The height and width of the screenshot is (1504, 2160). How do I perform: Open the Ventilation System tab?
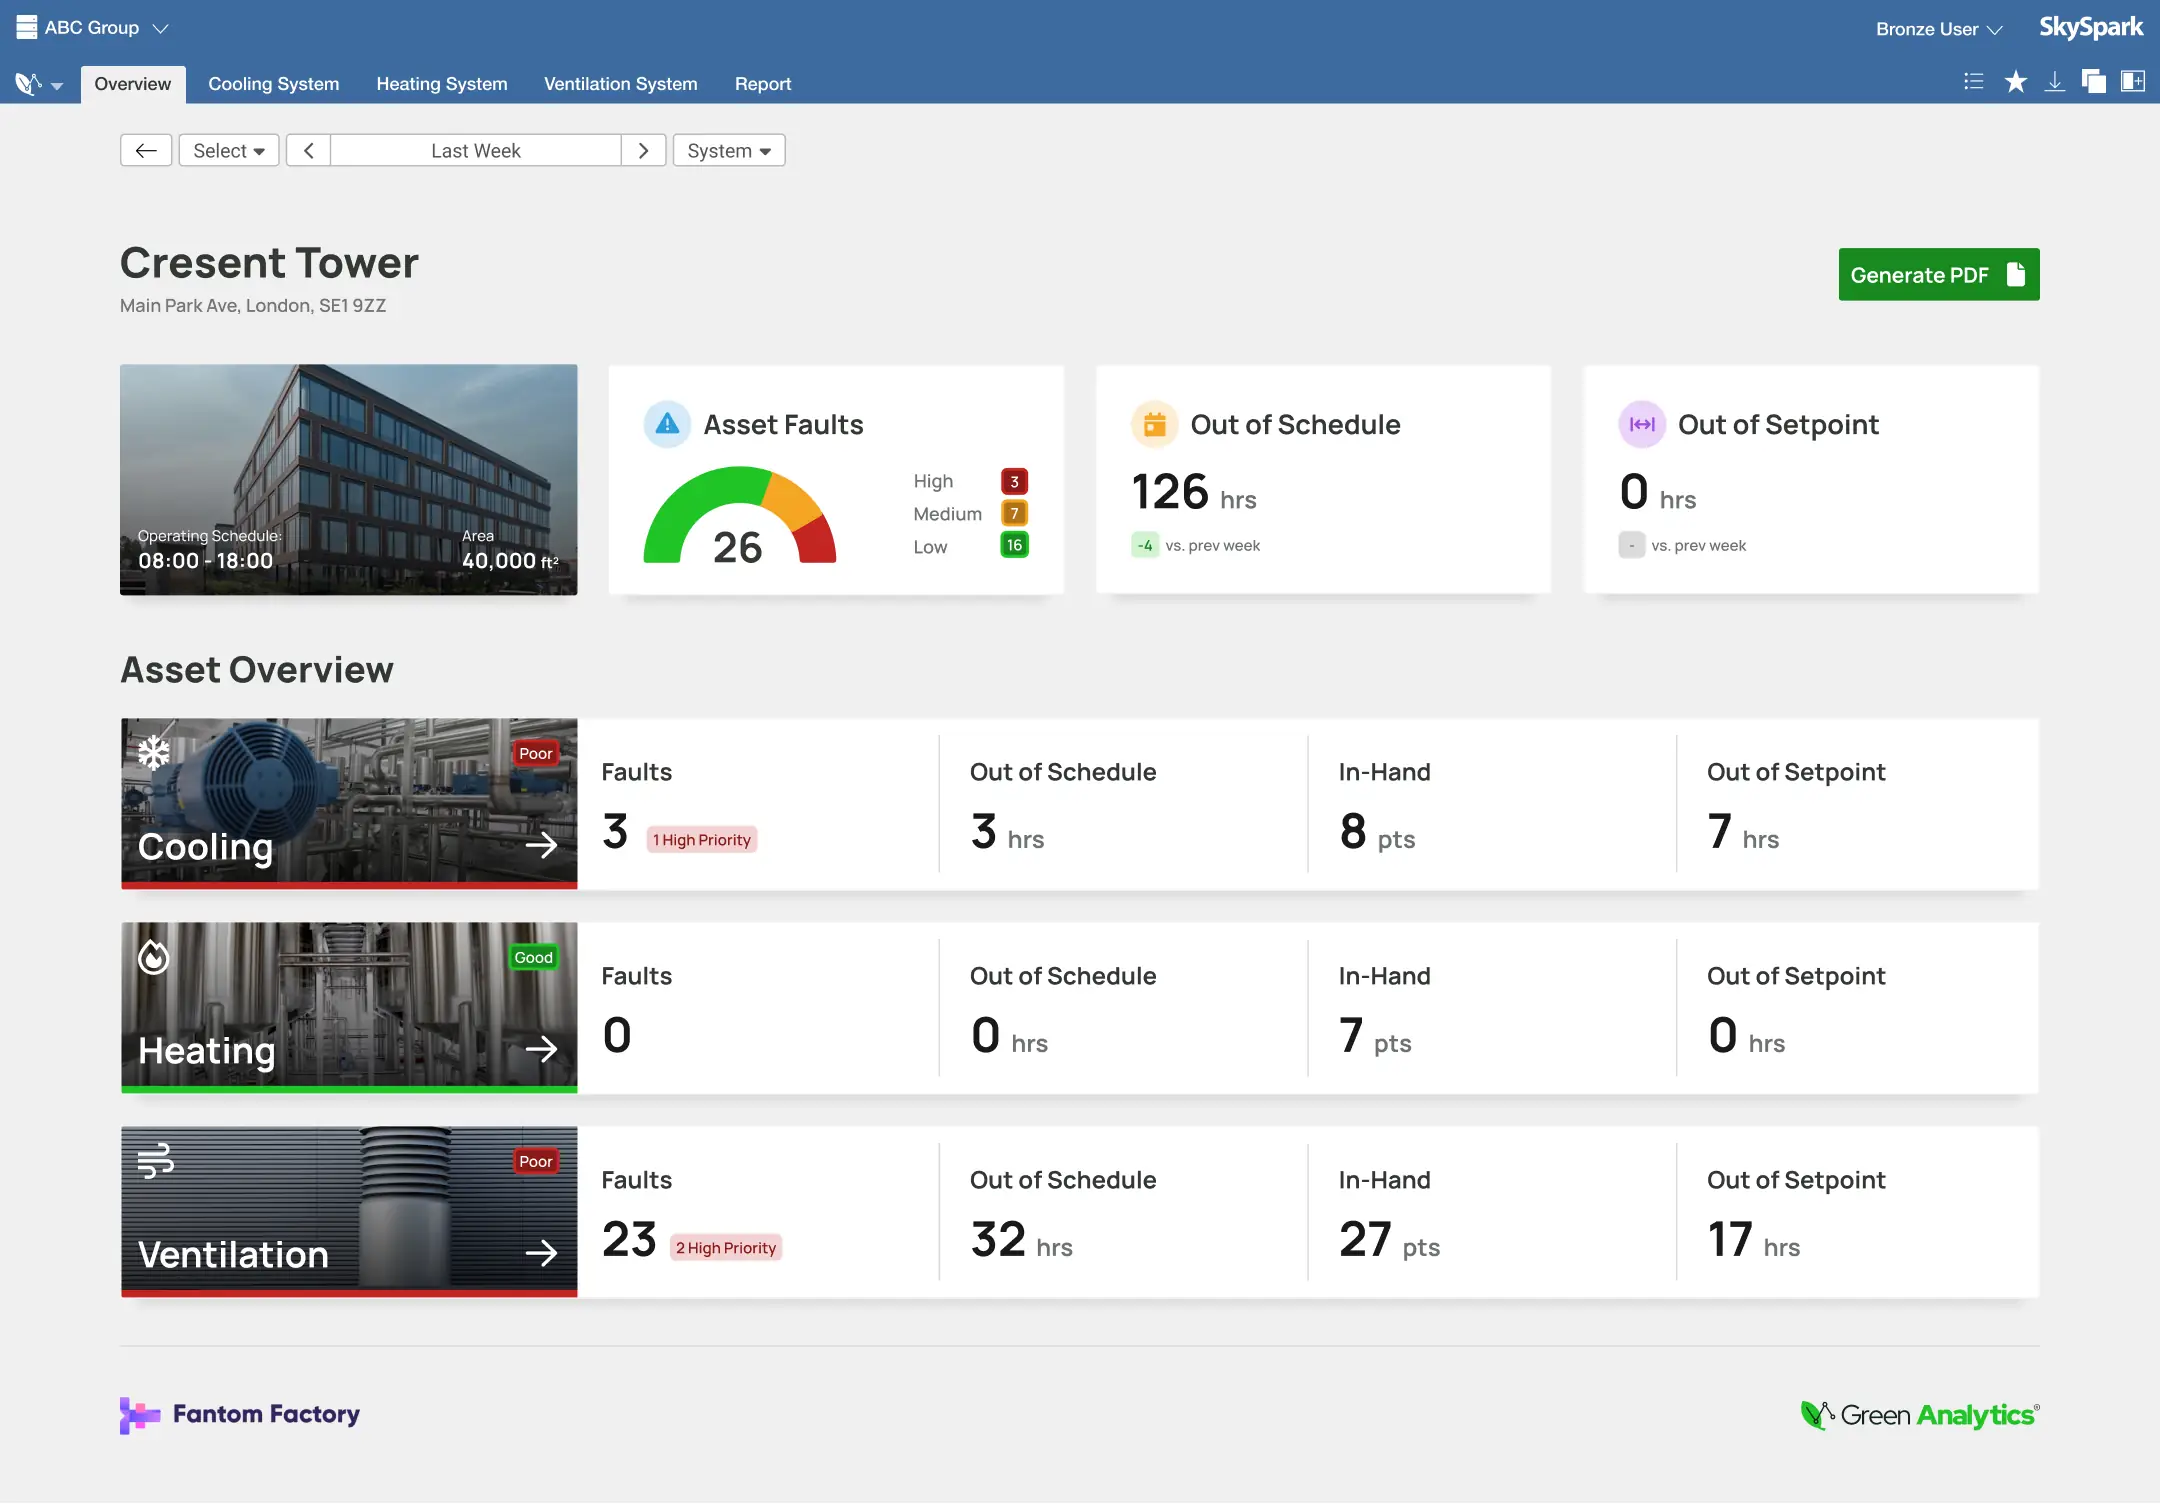[619, 83]
